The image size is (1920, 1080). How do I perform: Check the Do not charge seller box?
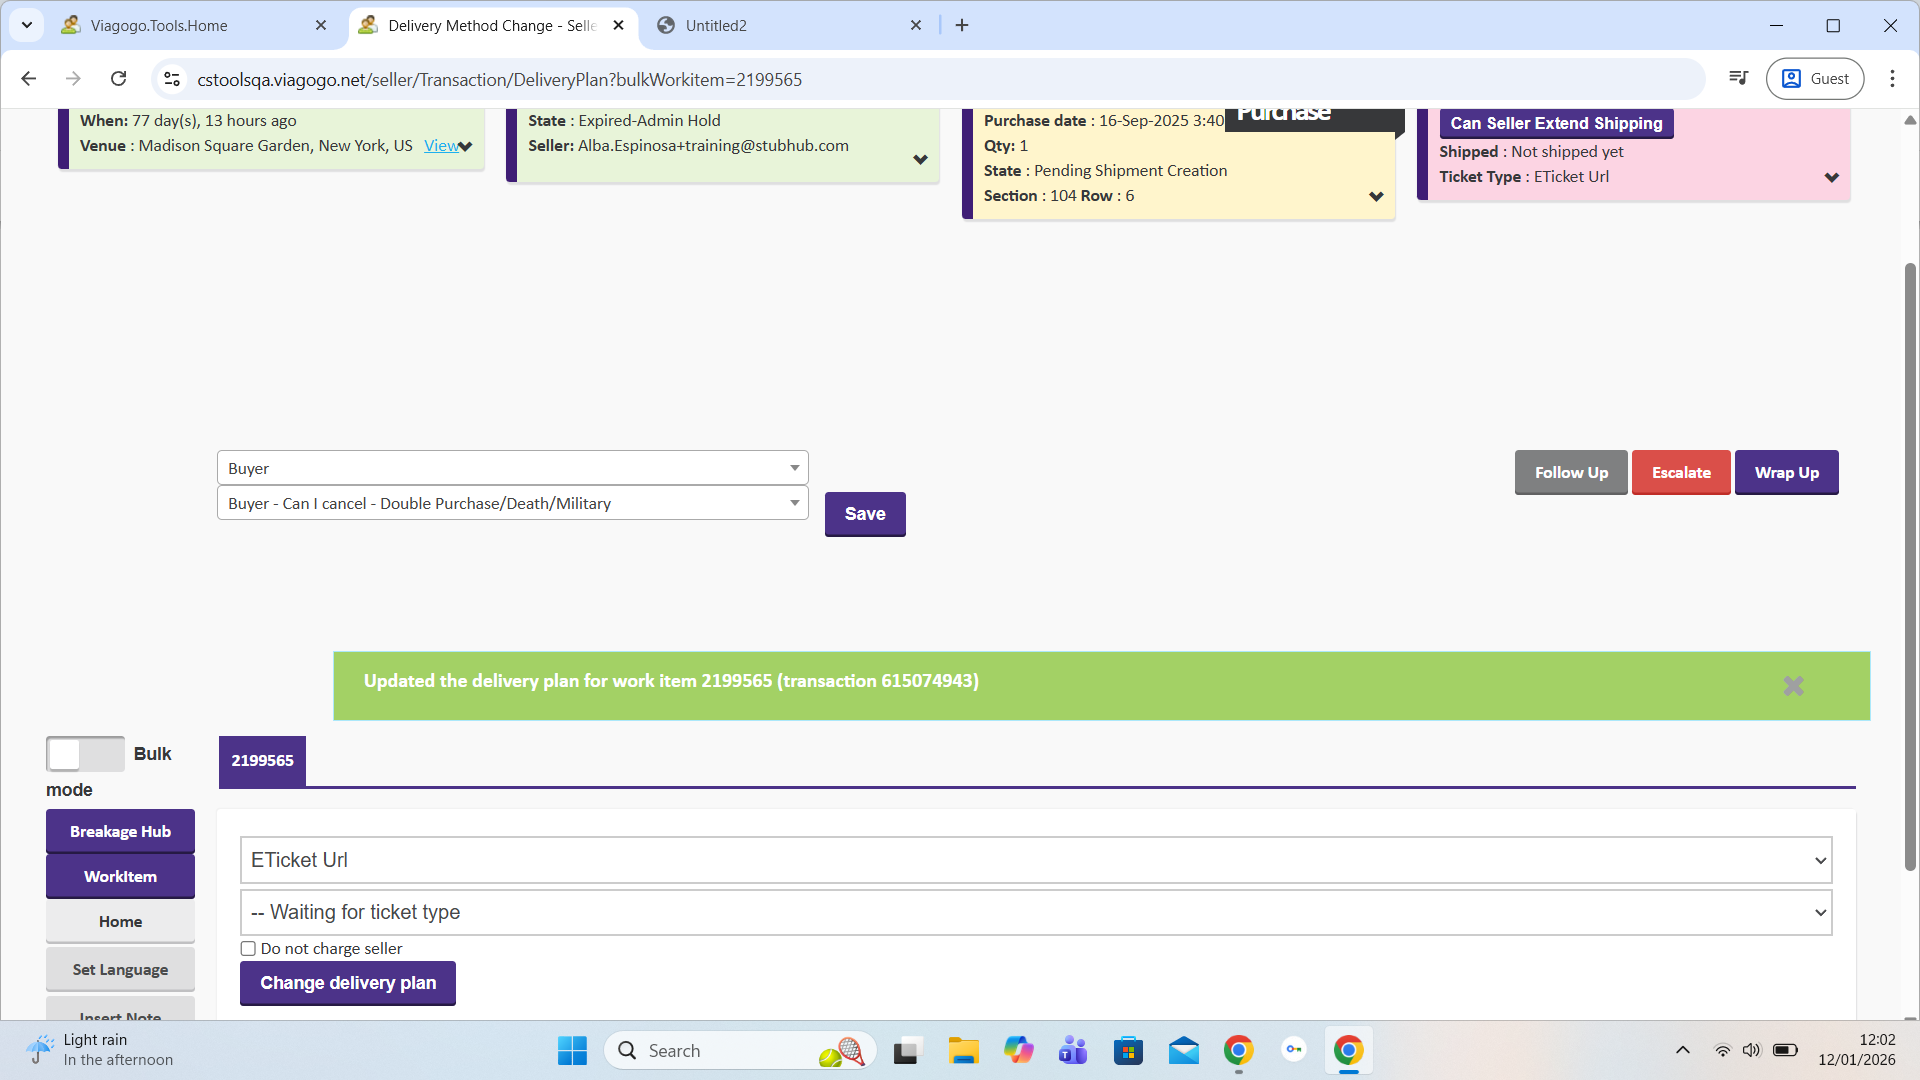(248, 949)
